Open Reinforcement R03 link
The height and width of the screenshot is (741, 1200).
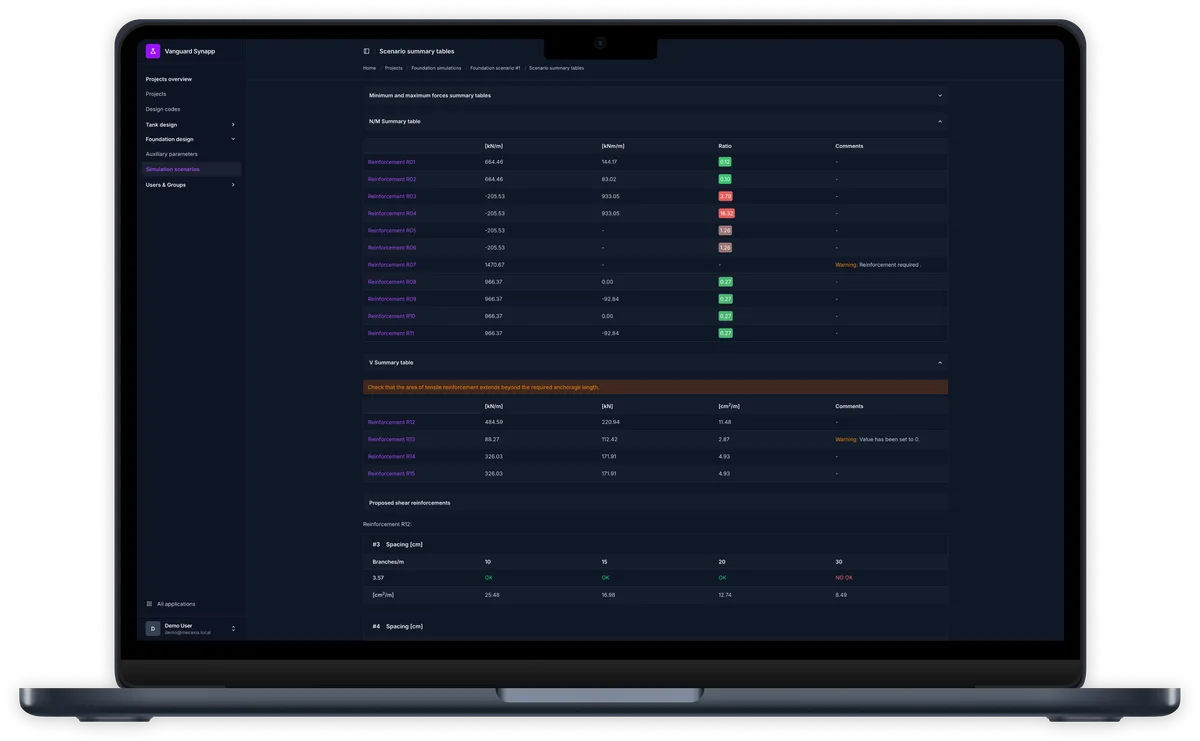pyautogui.click(x=392, y=196)
